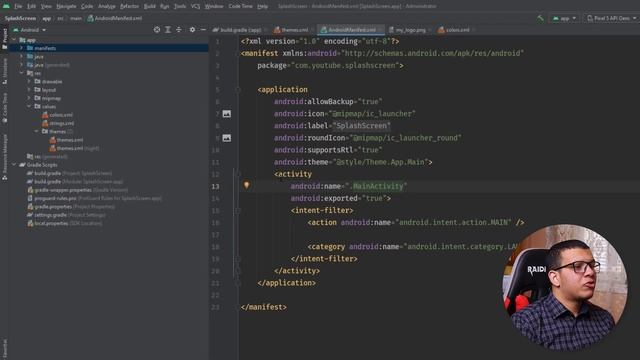Expand the layout folder
Viewport: 640px width, 360px height.
click(x=29, y=90)
